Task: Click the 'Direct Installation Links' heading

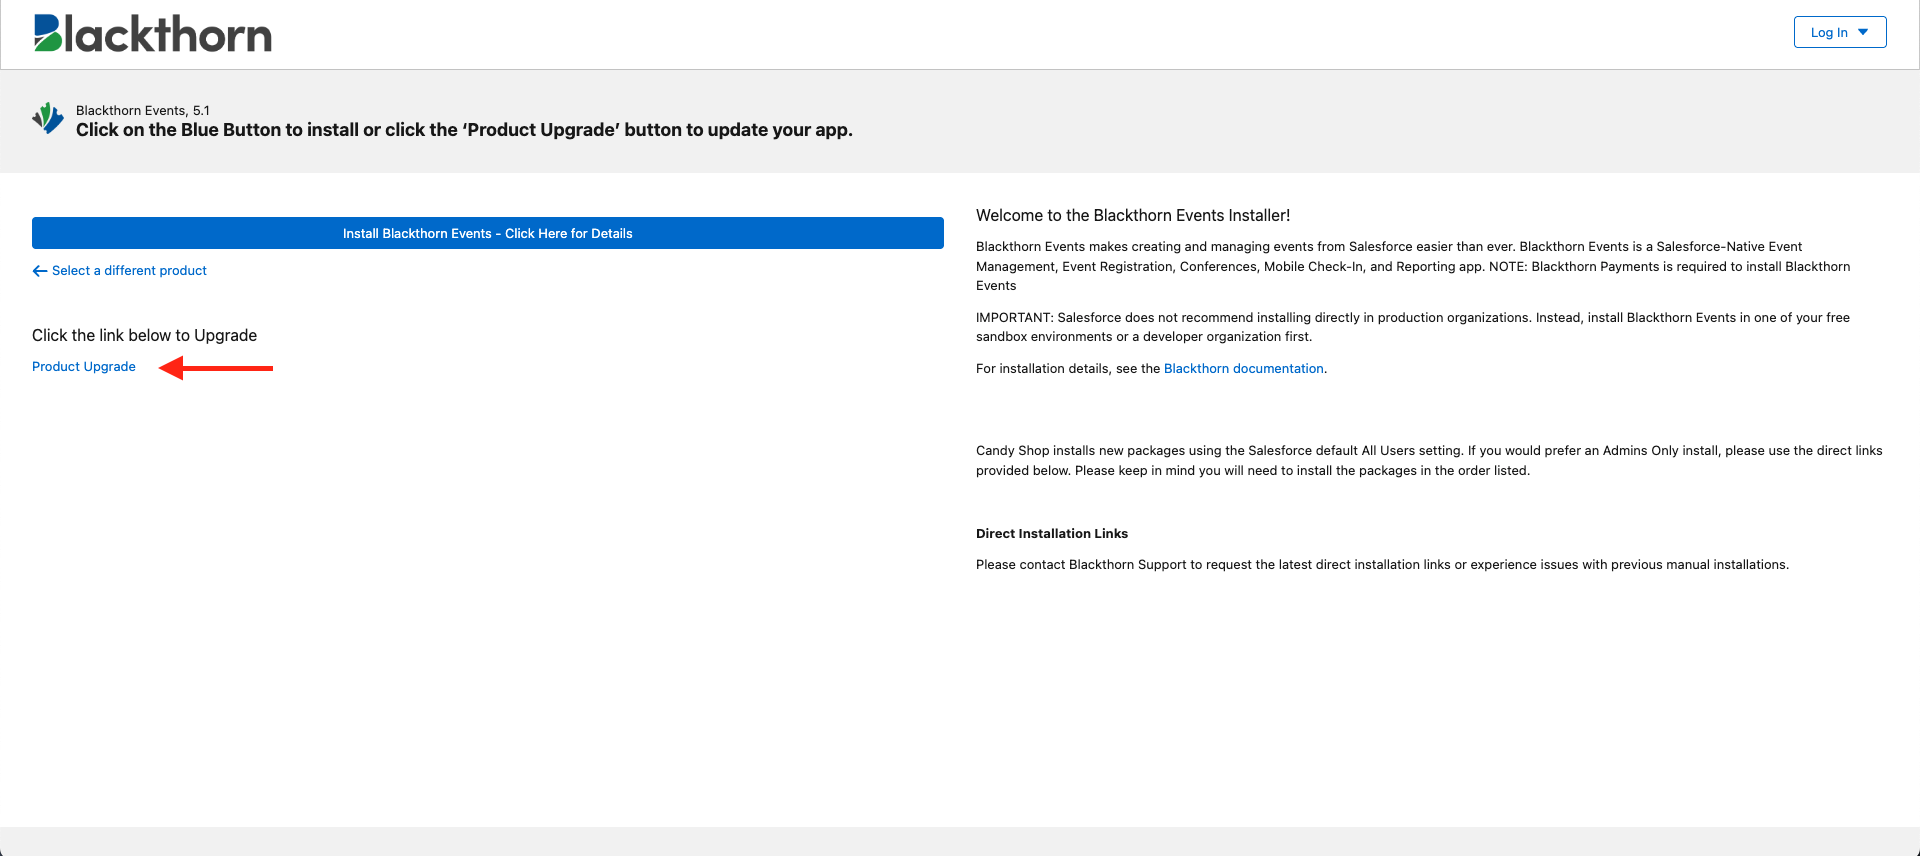Action: 1052,533
